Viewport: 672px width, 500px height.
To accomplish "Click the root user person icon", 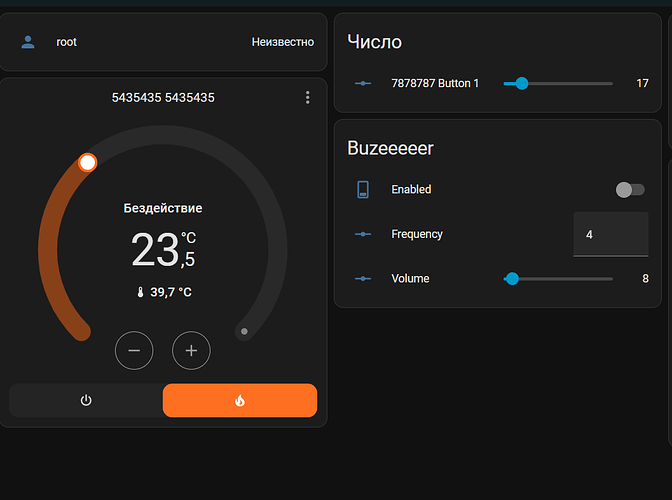I will click(x=28, y=42).
